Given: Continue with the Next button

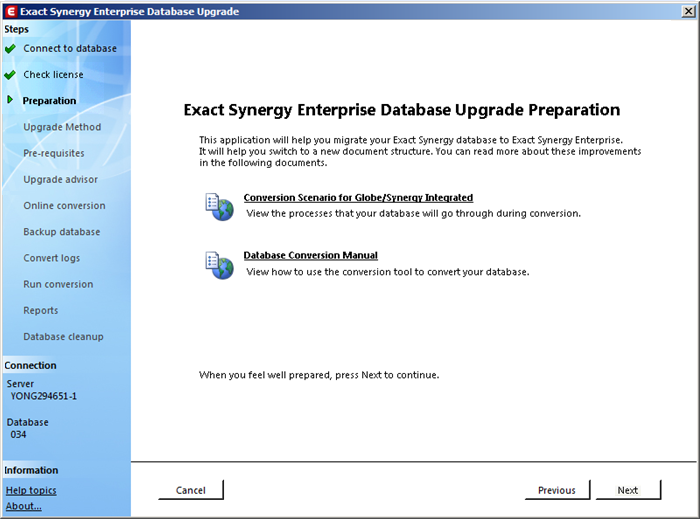Looking at the screenshot, I should pyautogui.click(x=628, y=490).
